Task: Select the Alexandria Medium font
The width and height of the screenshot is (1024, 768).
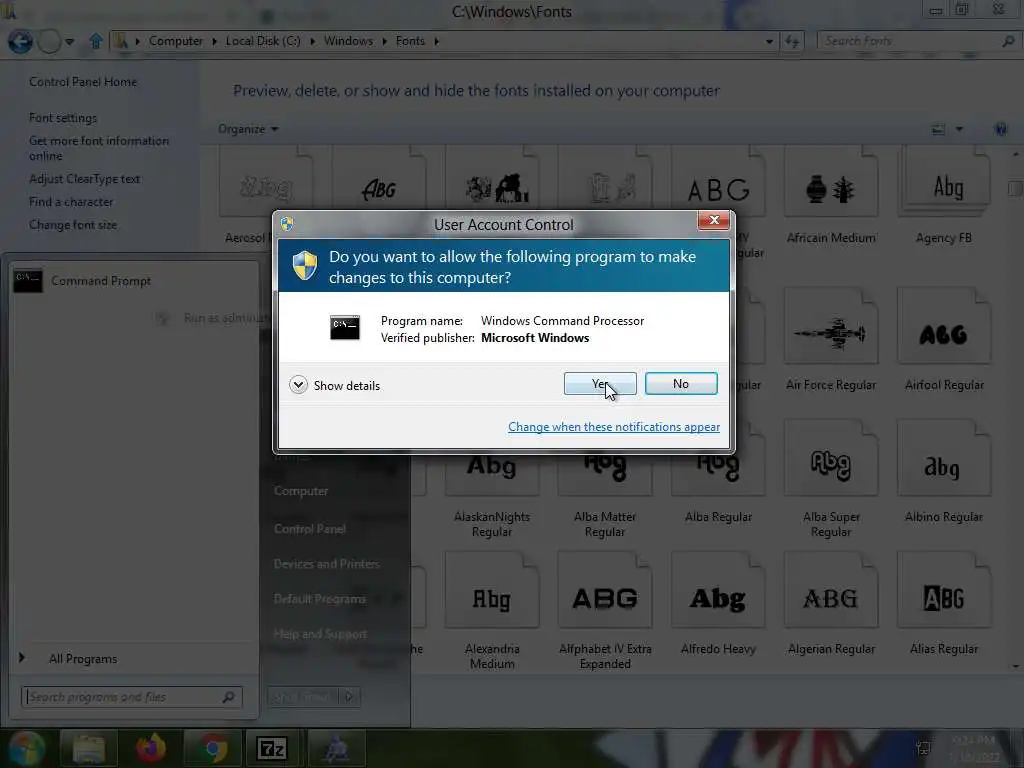Action: coord(492,612)
